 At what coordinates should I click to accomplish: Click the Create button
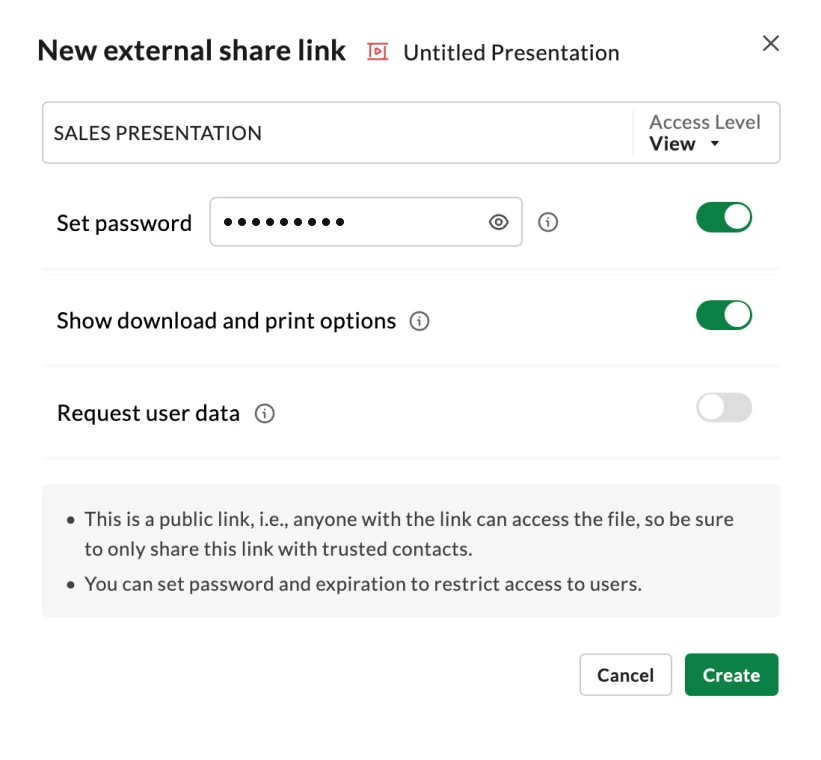point(731,675)
